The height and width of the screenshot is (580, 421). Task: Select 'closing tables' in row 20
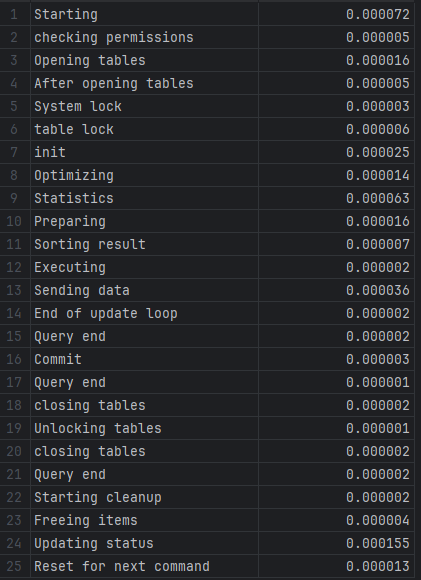coord(90,451)
